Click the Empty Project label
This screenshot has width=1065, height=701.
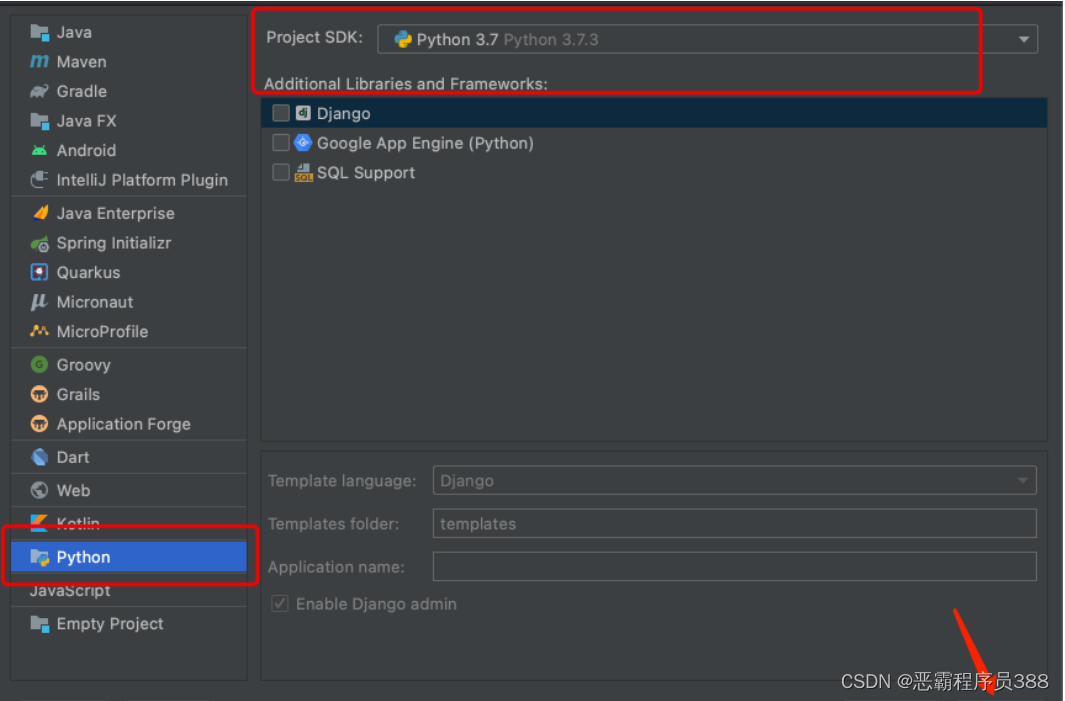tap(110, 624)
